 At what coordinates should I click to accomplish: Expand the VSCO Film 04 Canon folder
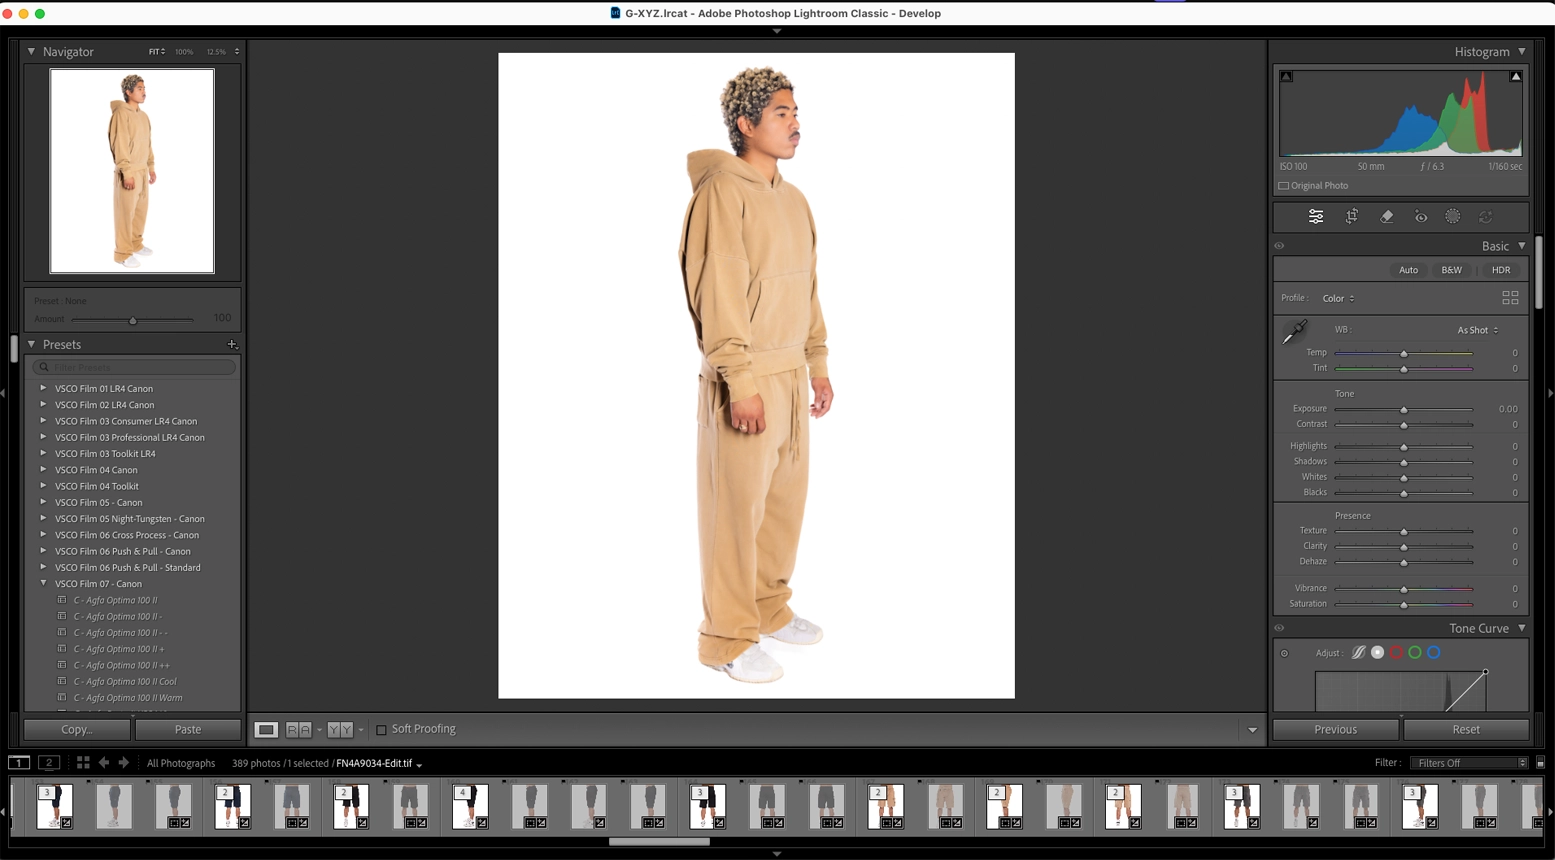point(43,470)
